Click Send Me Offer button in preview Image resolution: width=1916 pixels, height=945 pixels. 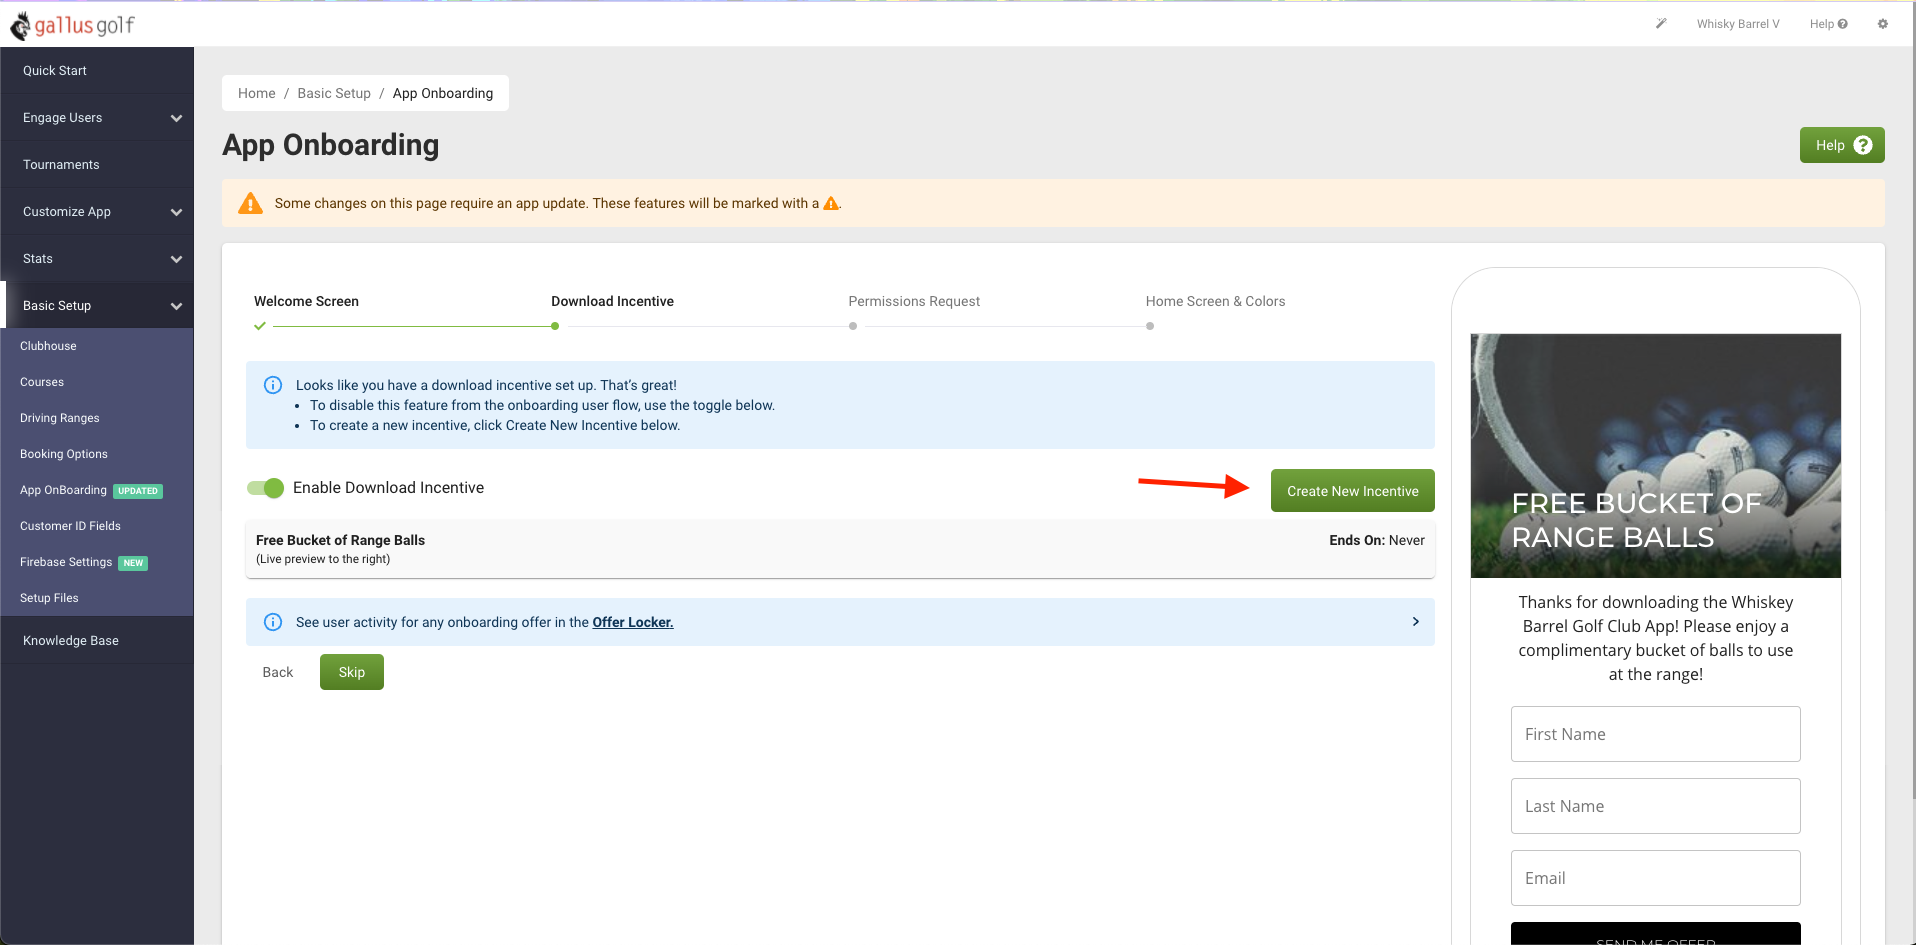pyautogui.click(x=1655, y=935)
